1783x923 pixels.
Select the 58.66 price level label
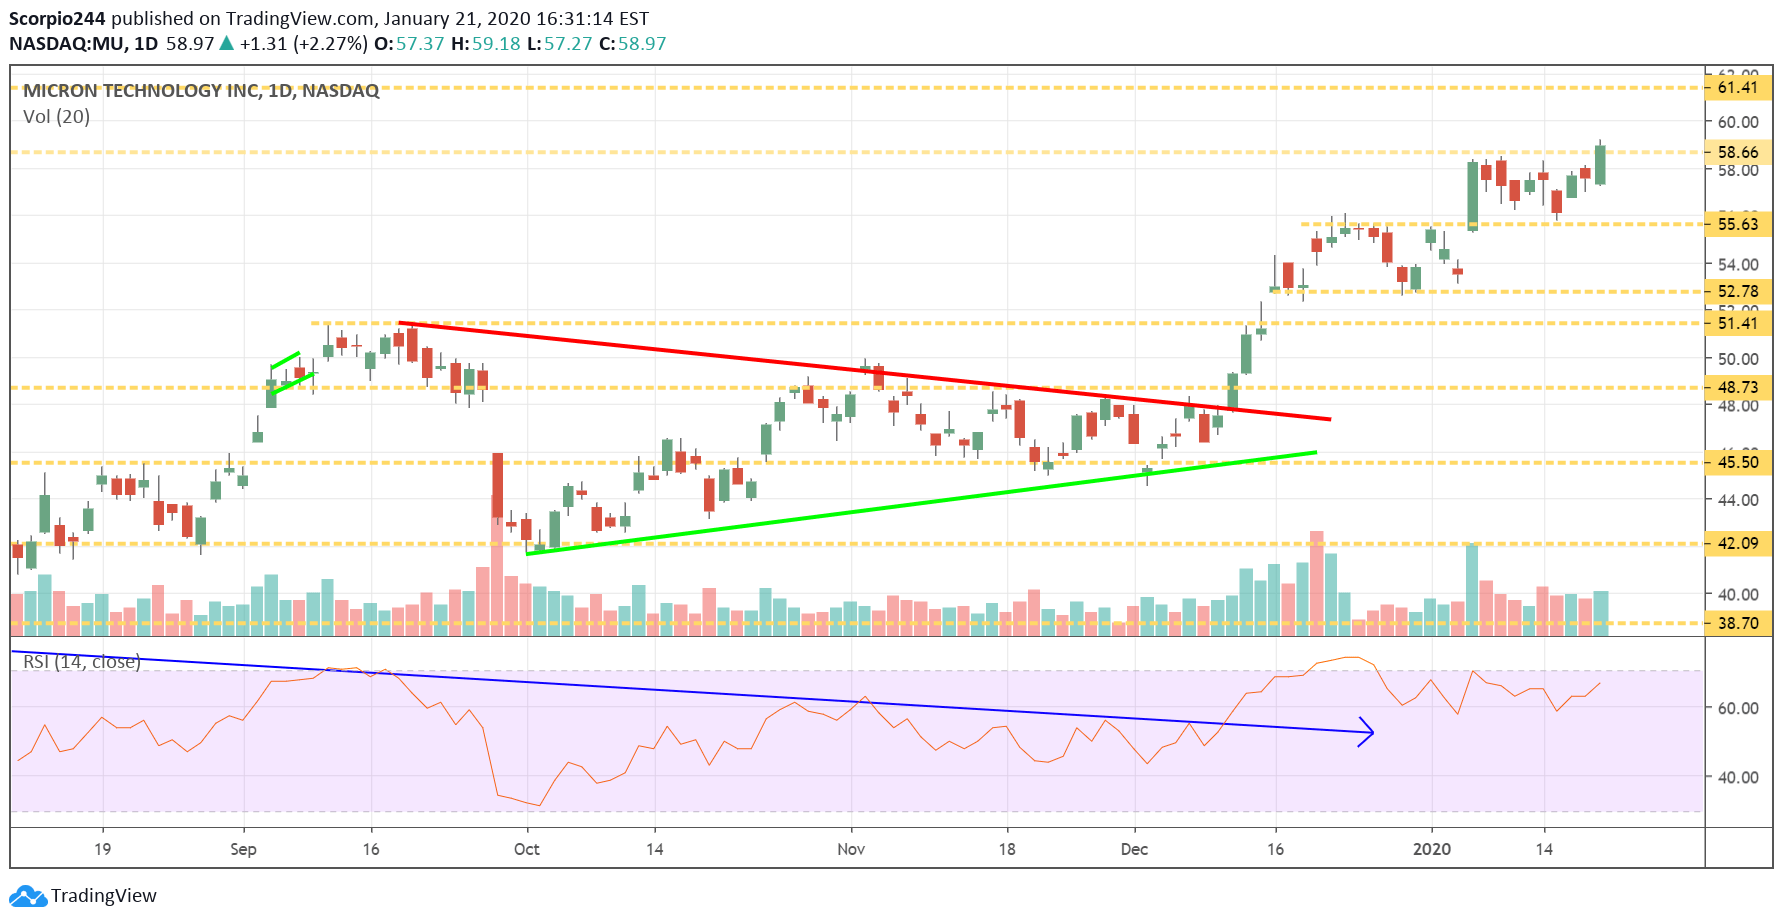tap(1737, 152)
